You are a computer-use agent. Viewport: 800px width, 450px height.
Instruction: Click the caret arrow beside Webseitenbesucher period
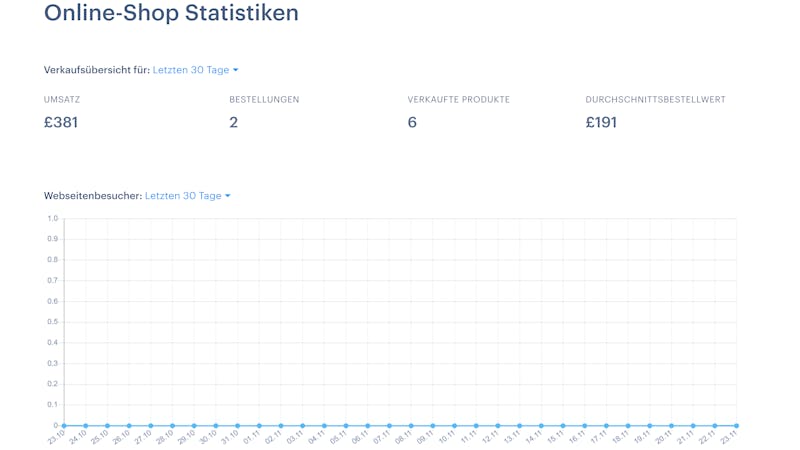[x=228, y=196]
